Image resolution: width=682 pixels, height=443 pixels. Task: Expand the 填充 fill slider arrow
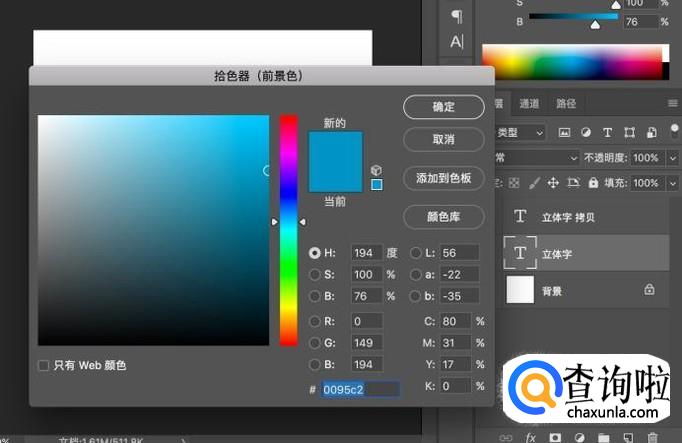tap(672, 183)
